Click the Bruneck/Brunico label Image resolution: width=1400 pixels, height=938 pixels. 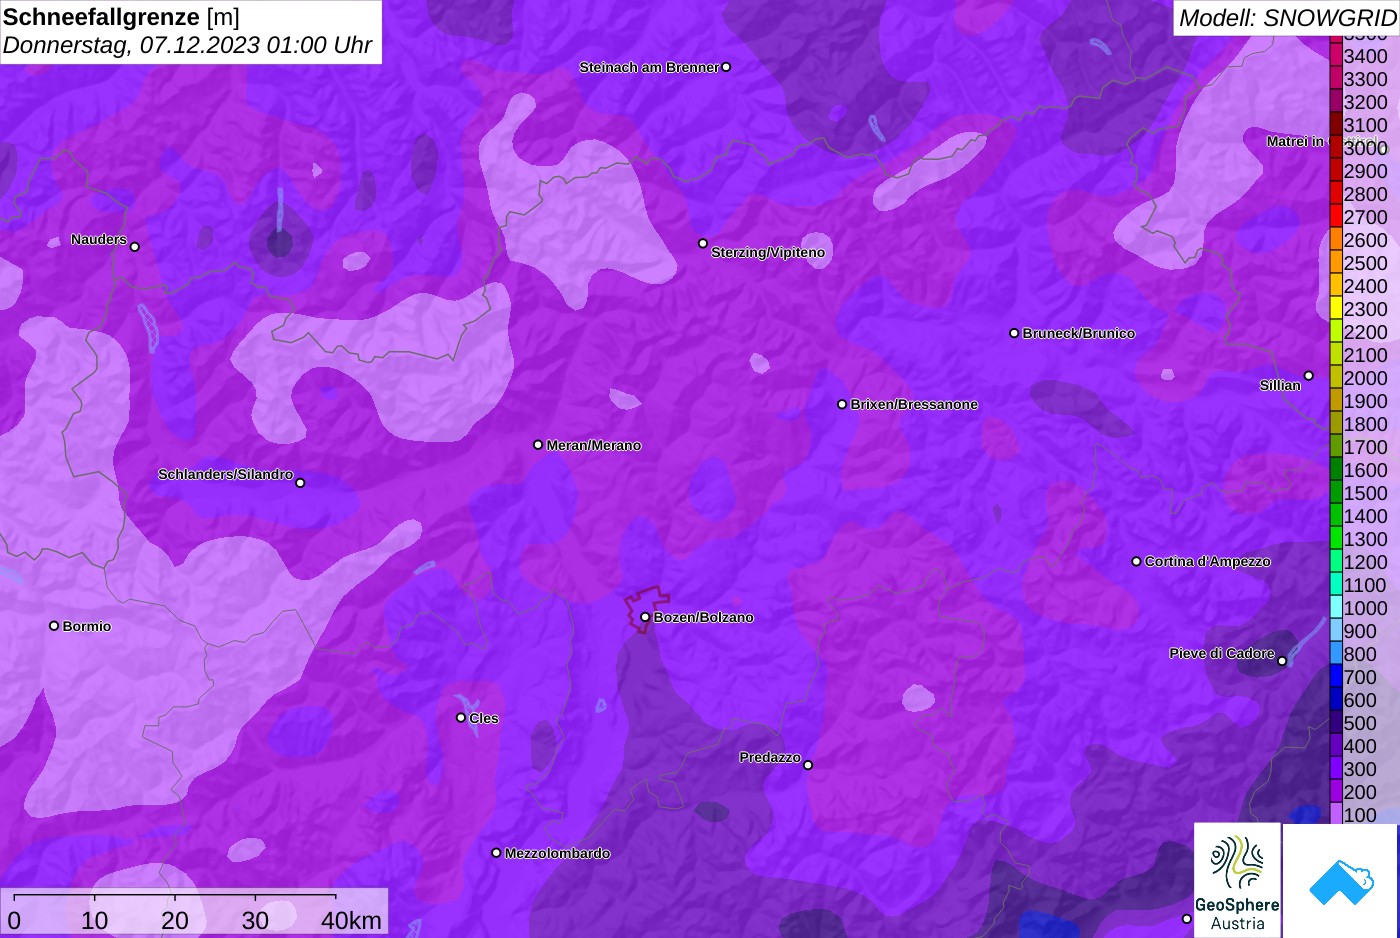tap(1079, 333)
